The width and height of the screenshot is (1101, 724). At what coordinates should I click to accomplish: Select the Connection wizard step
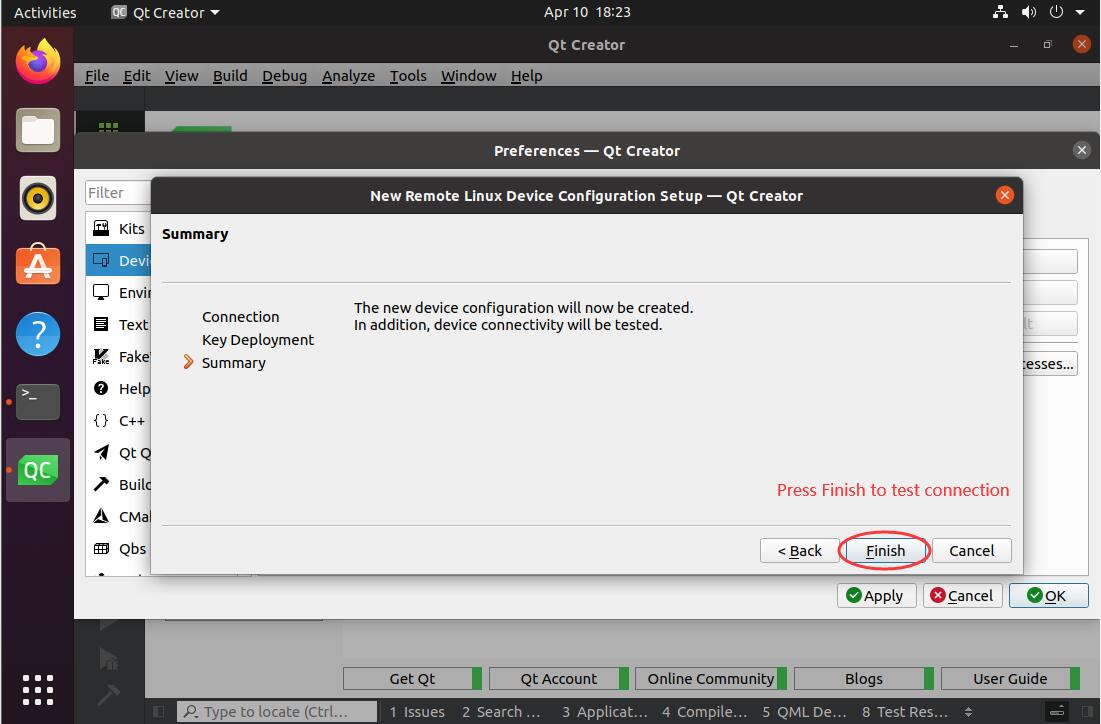click(240, 317)
